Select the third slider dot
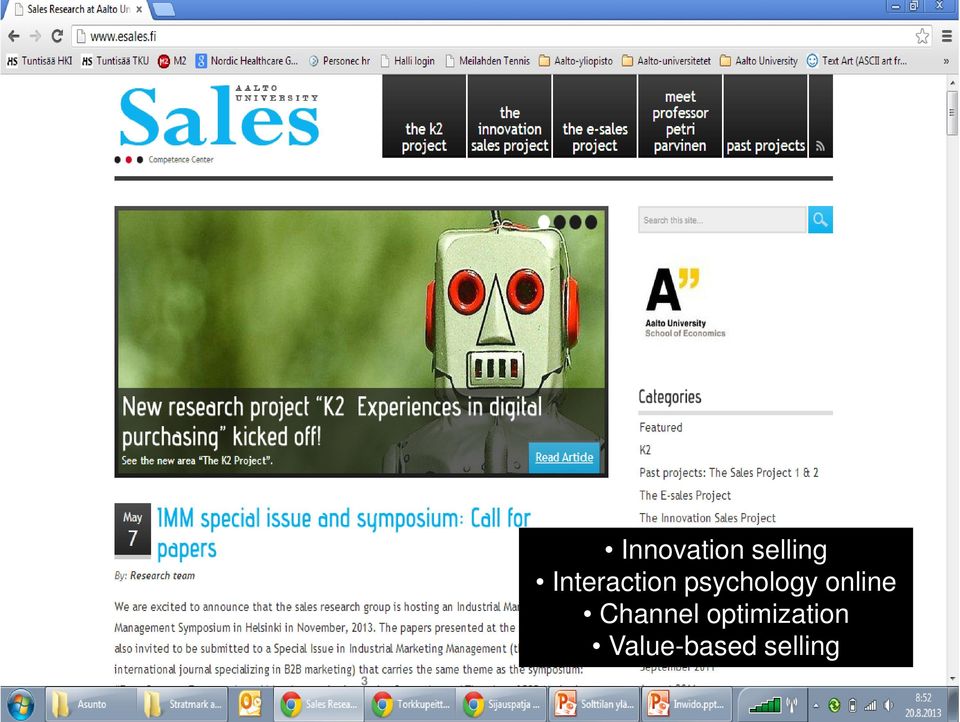Image resolution: width=960 pixels, height=722 pixels. [x=576, y=222]
